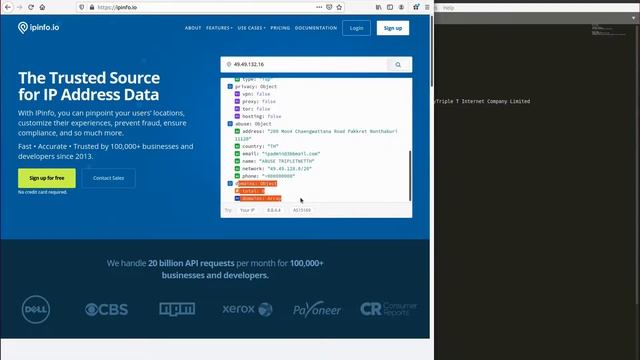Open the About page
The width and height of the screenshot is (640, 360).
pos(193,28)
